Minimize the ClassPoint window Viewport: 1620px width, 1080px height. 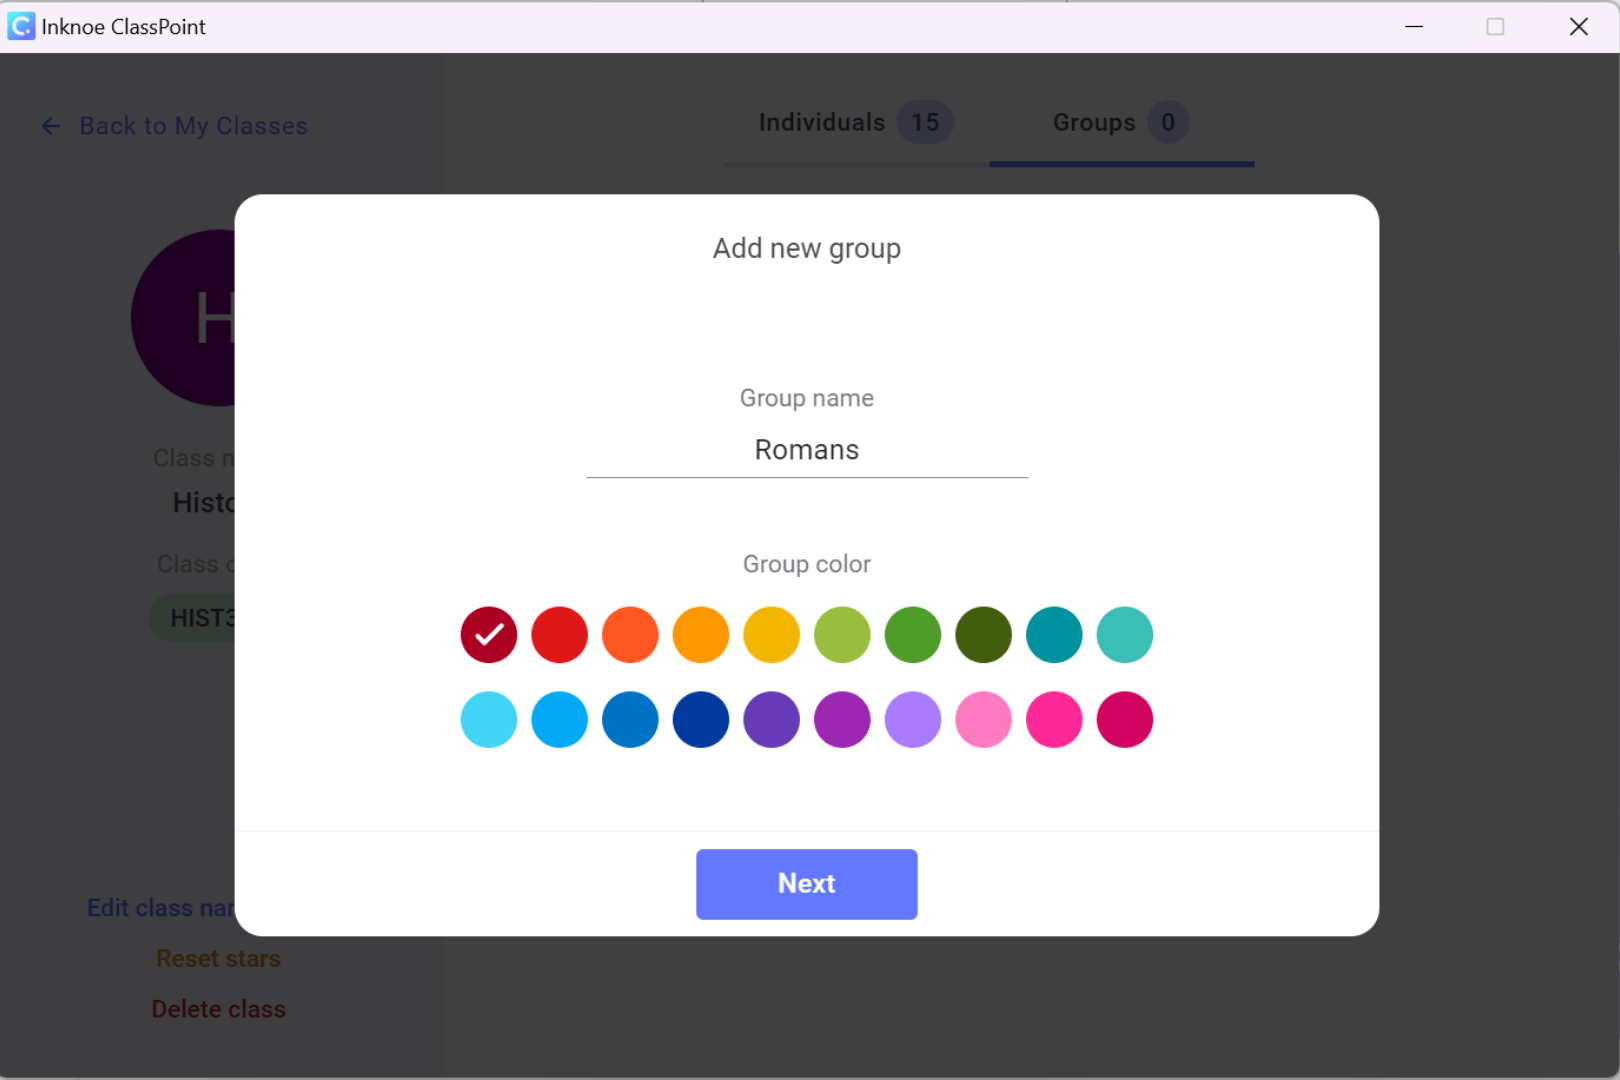point(1414,27)
